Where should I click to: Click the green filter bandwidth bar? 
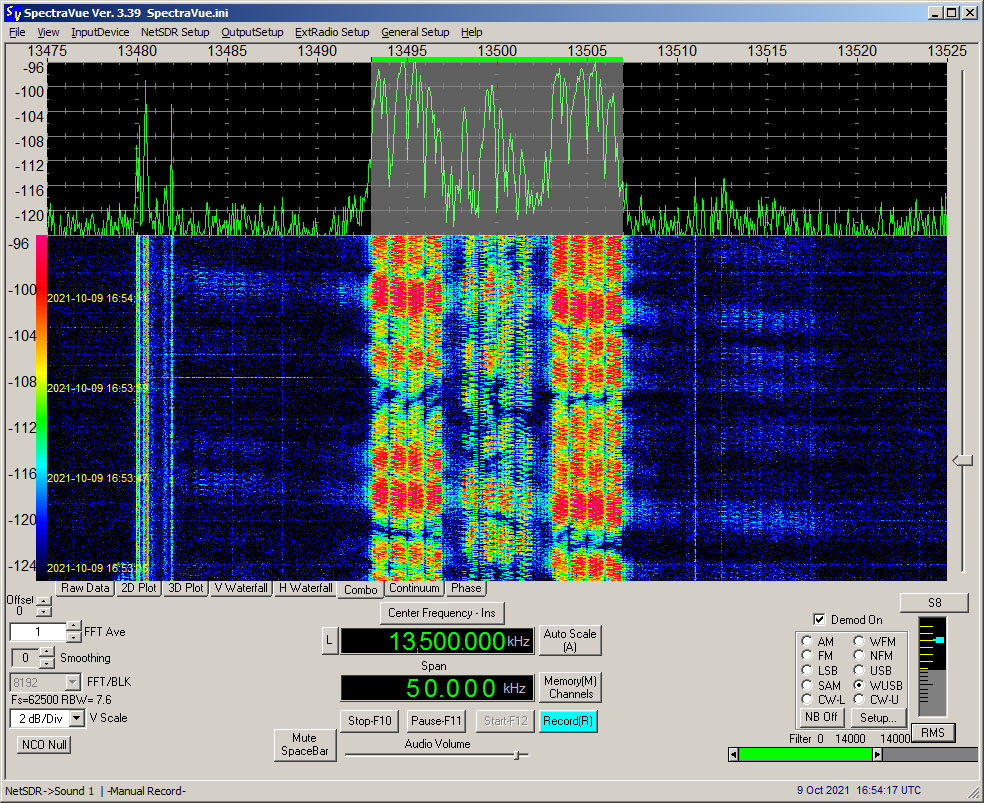pyautogui.click(x=806, y=755)
